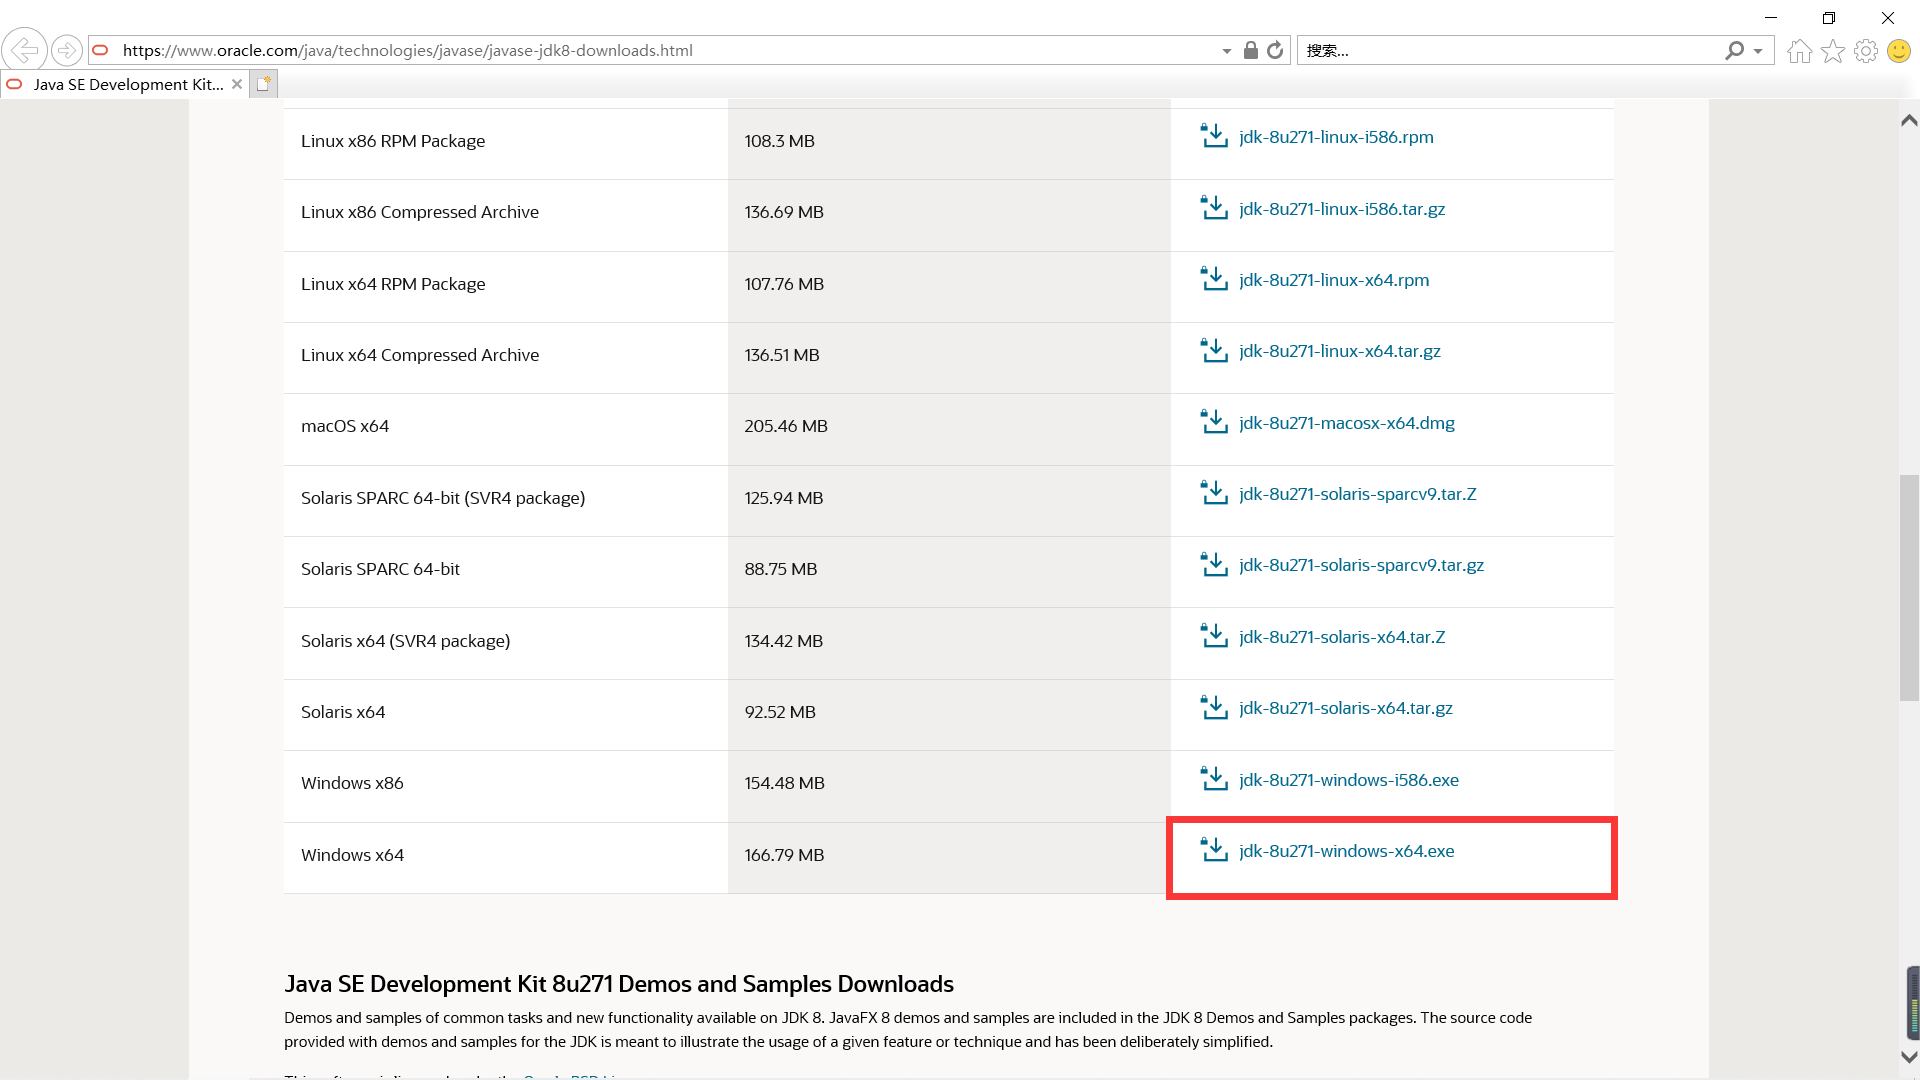1920x1080 pixels.
Task: Open the search provider dropdown arrow
Action: [x=1758, y=51]
